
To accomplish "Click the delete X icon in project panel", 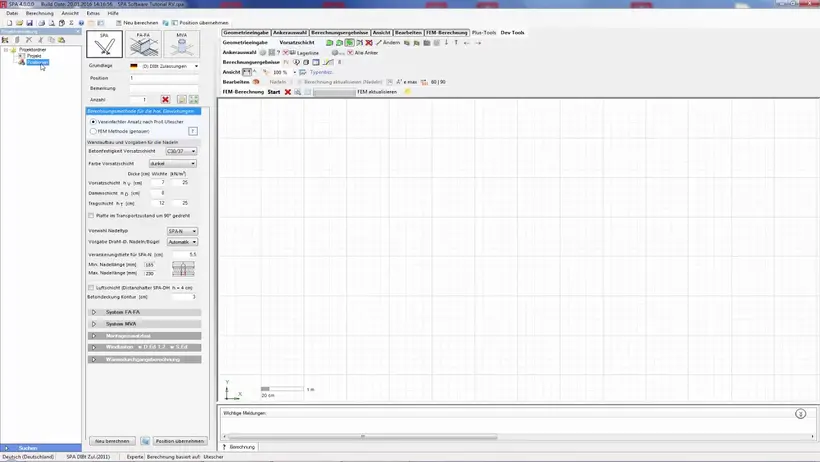I will [x=29, y=40].
